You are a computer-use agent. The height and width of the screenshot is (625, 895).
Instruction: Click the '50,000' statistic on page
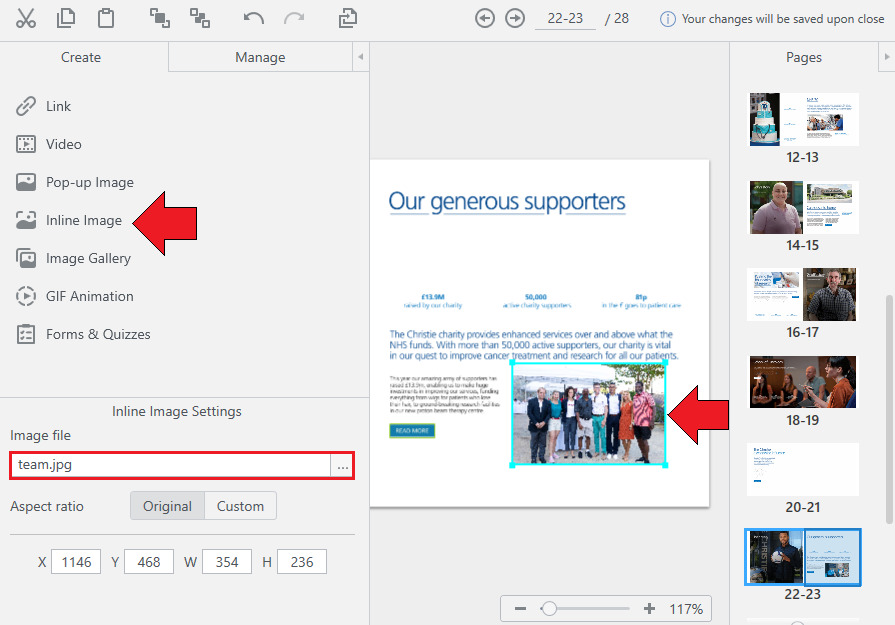[x=536, y=297]
